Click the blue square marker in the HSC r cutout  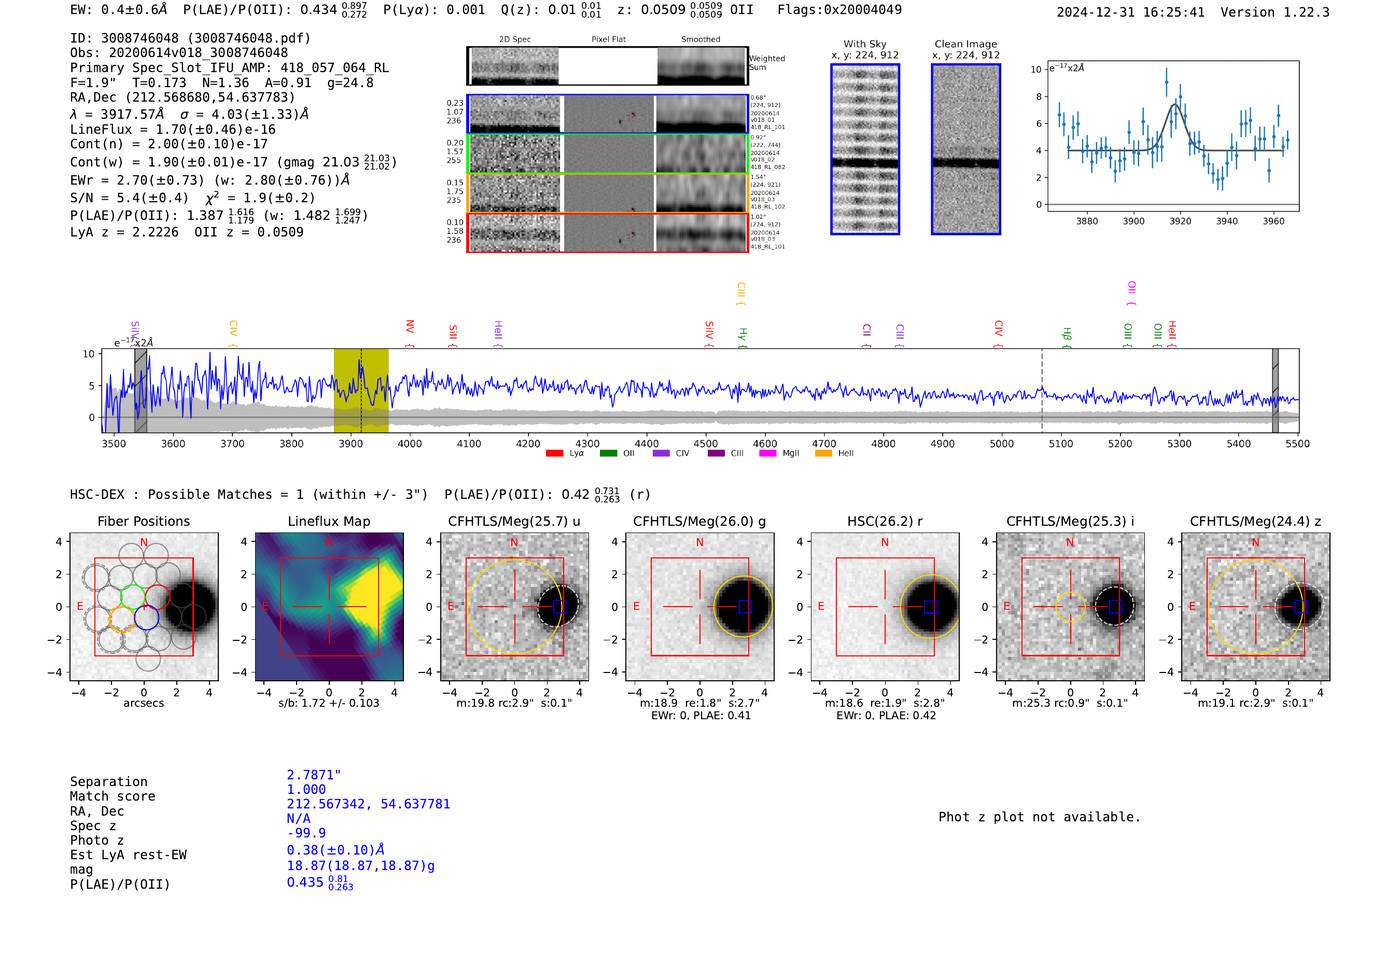click(930, 607)
